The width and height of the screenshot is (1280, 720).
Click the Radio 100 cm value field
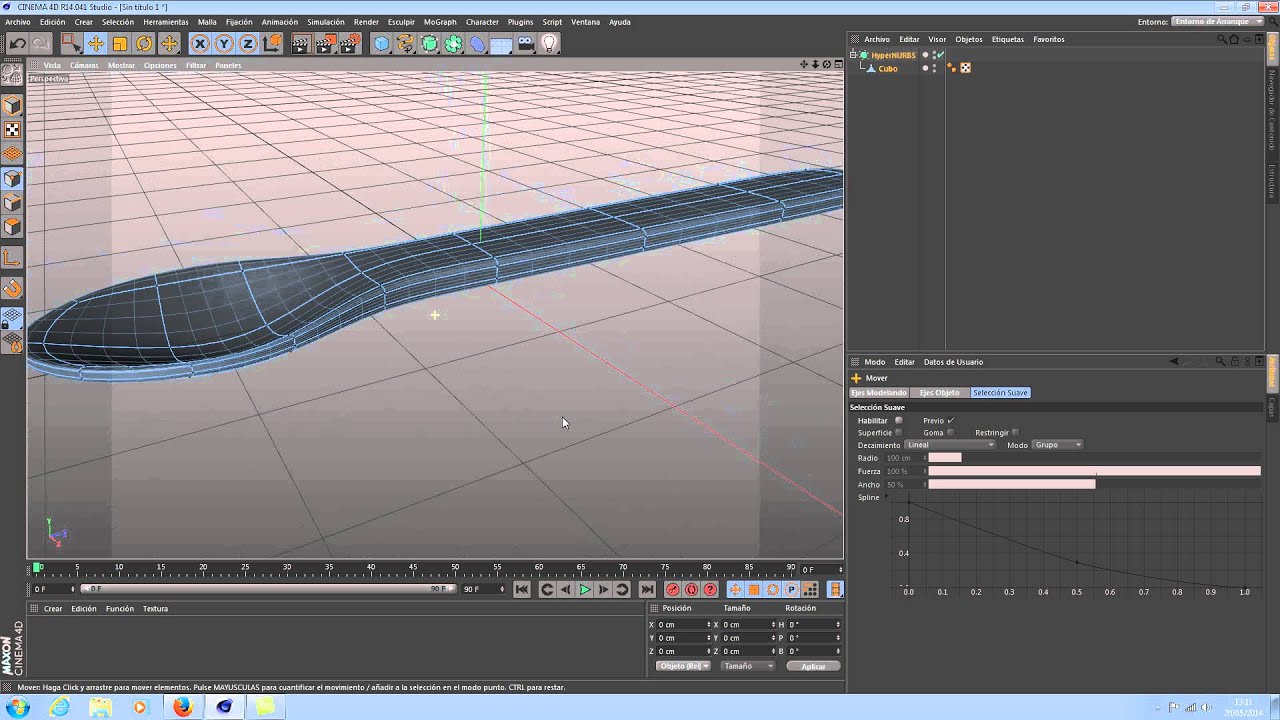click(x=904, y=458)
